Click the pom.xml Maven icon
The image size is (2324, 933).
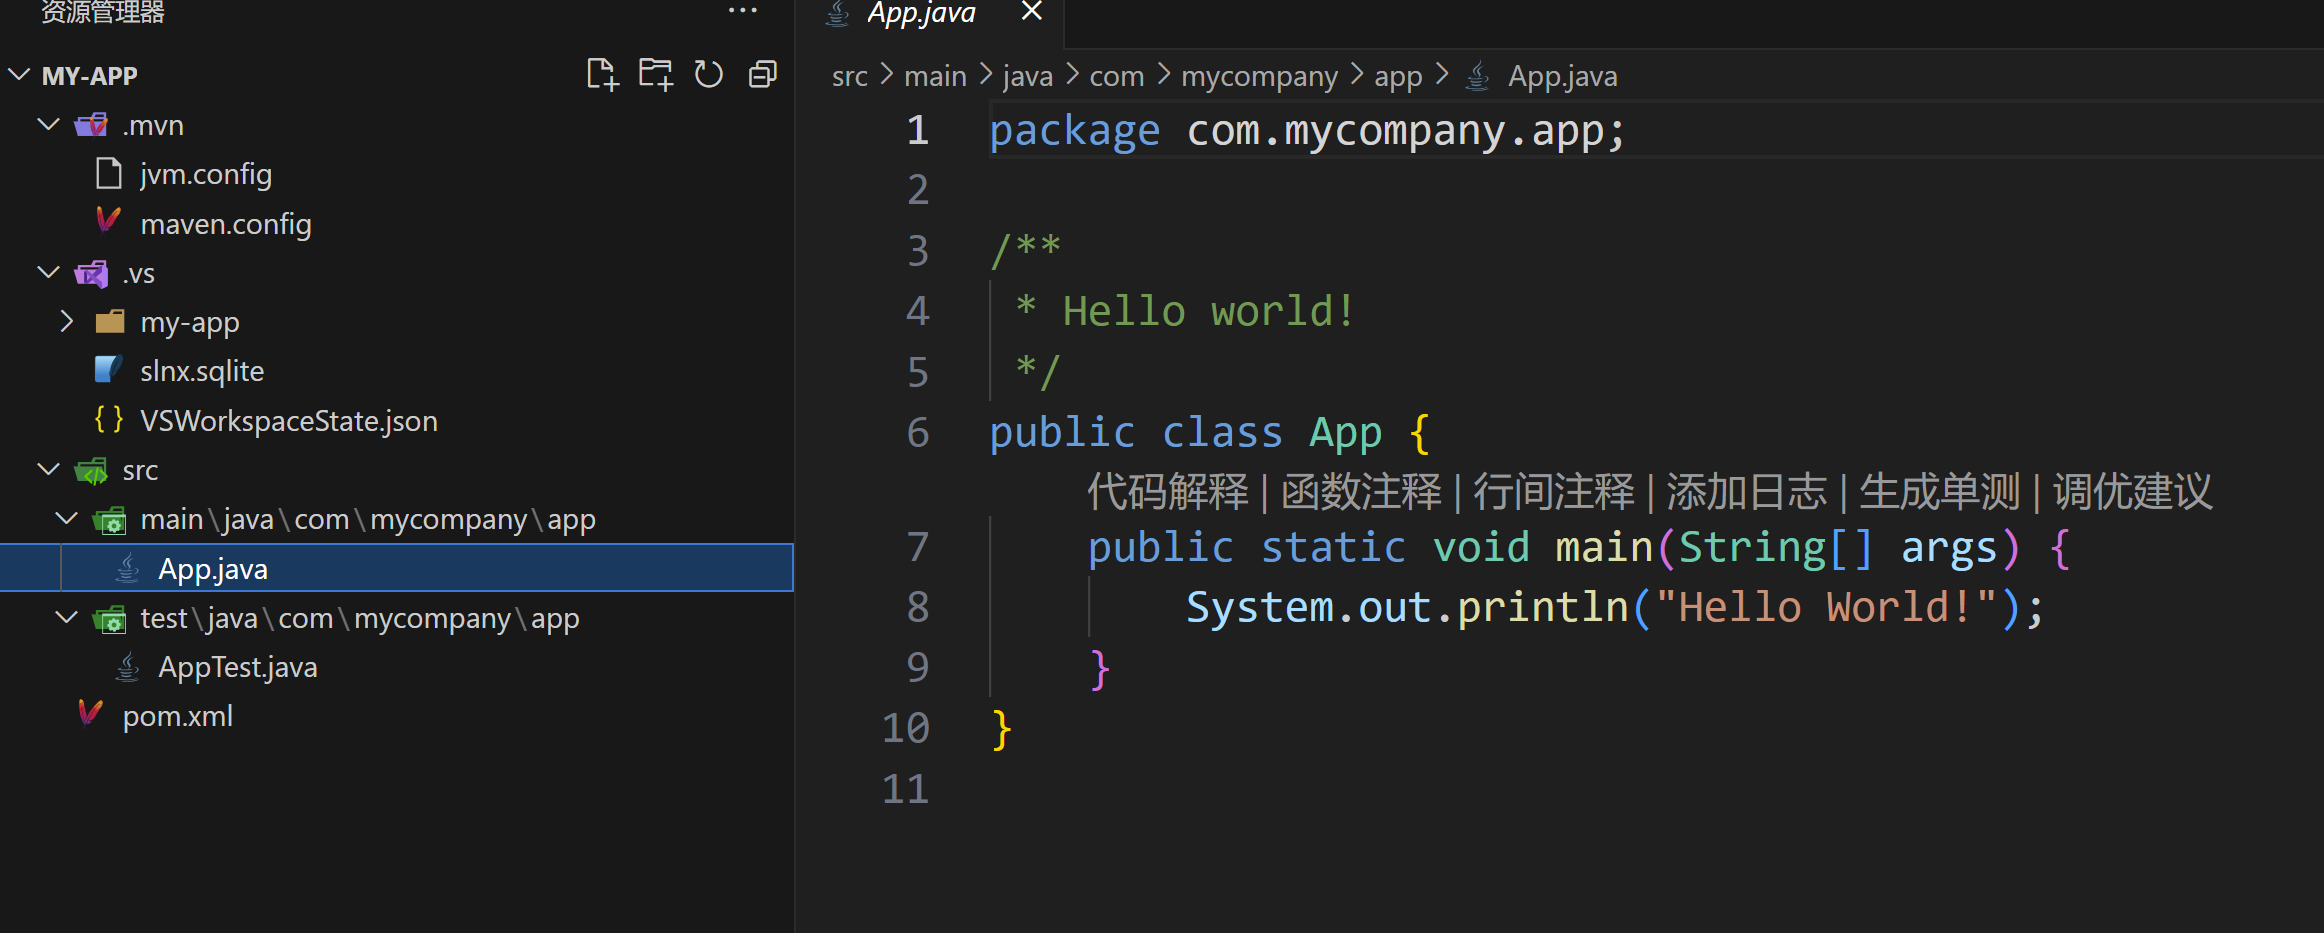90,713
